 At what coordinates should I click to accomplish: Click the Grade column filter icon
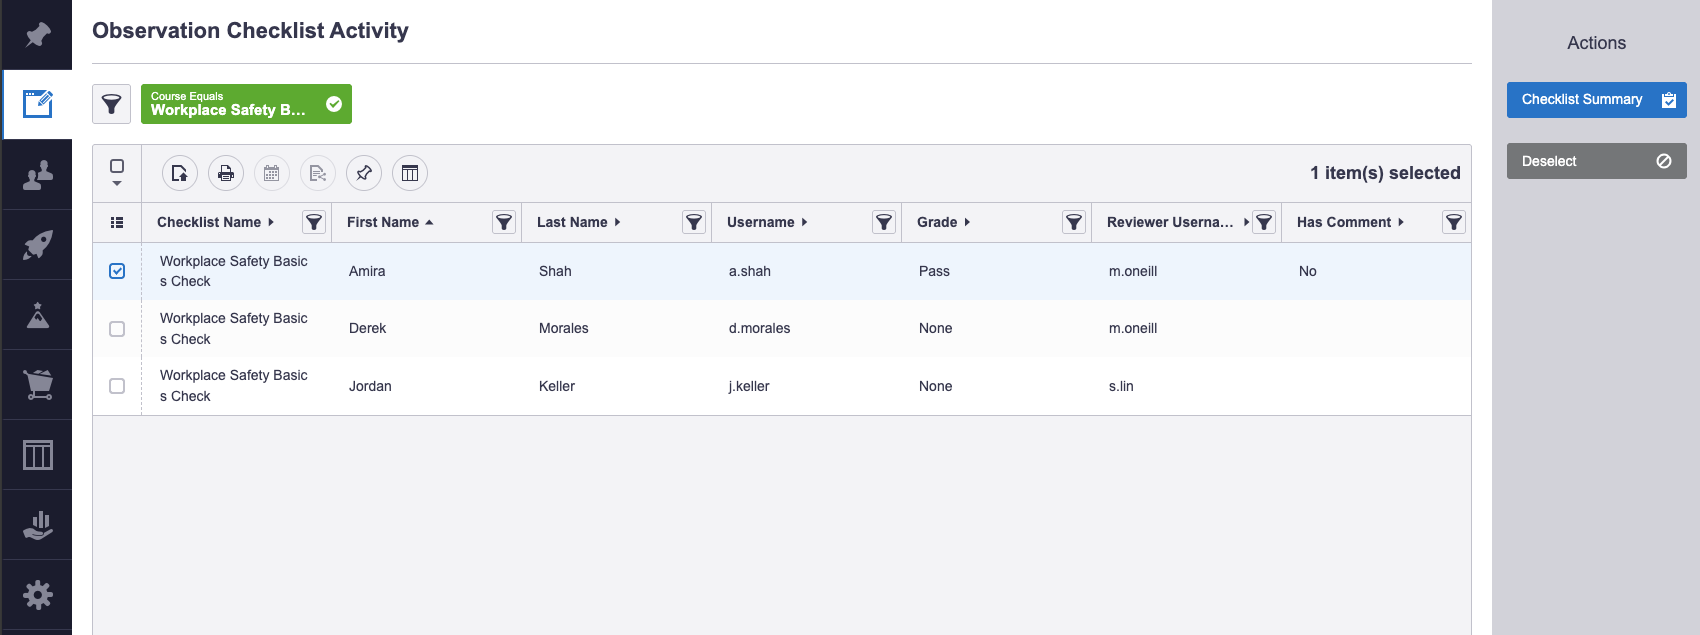(1074, 222)
